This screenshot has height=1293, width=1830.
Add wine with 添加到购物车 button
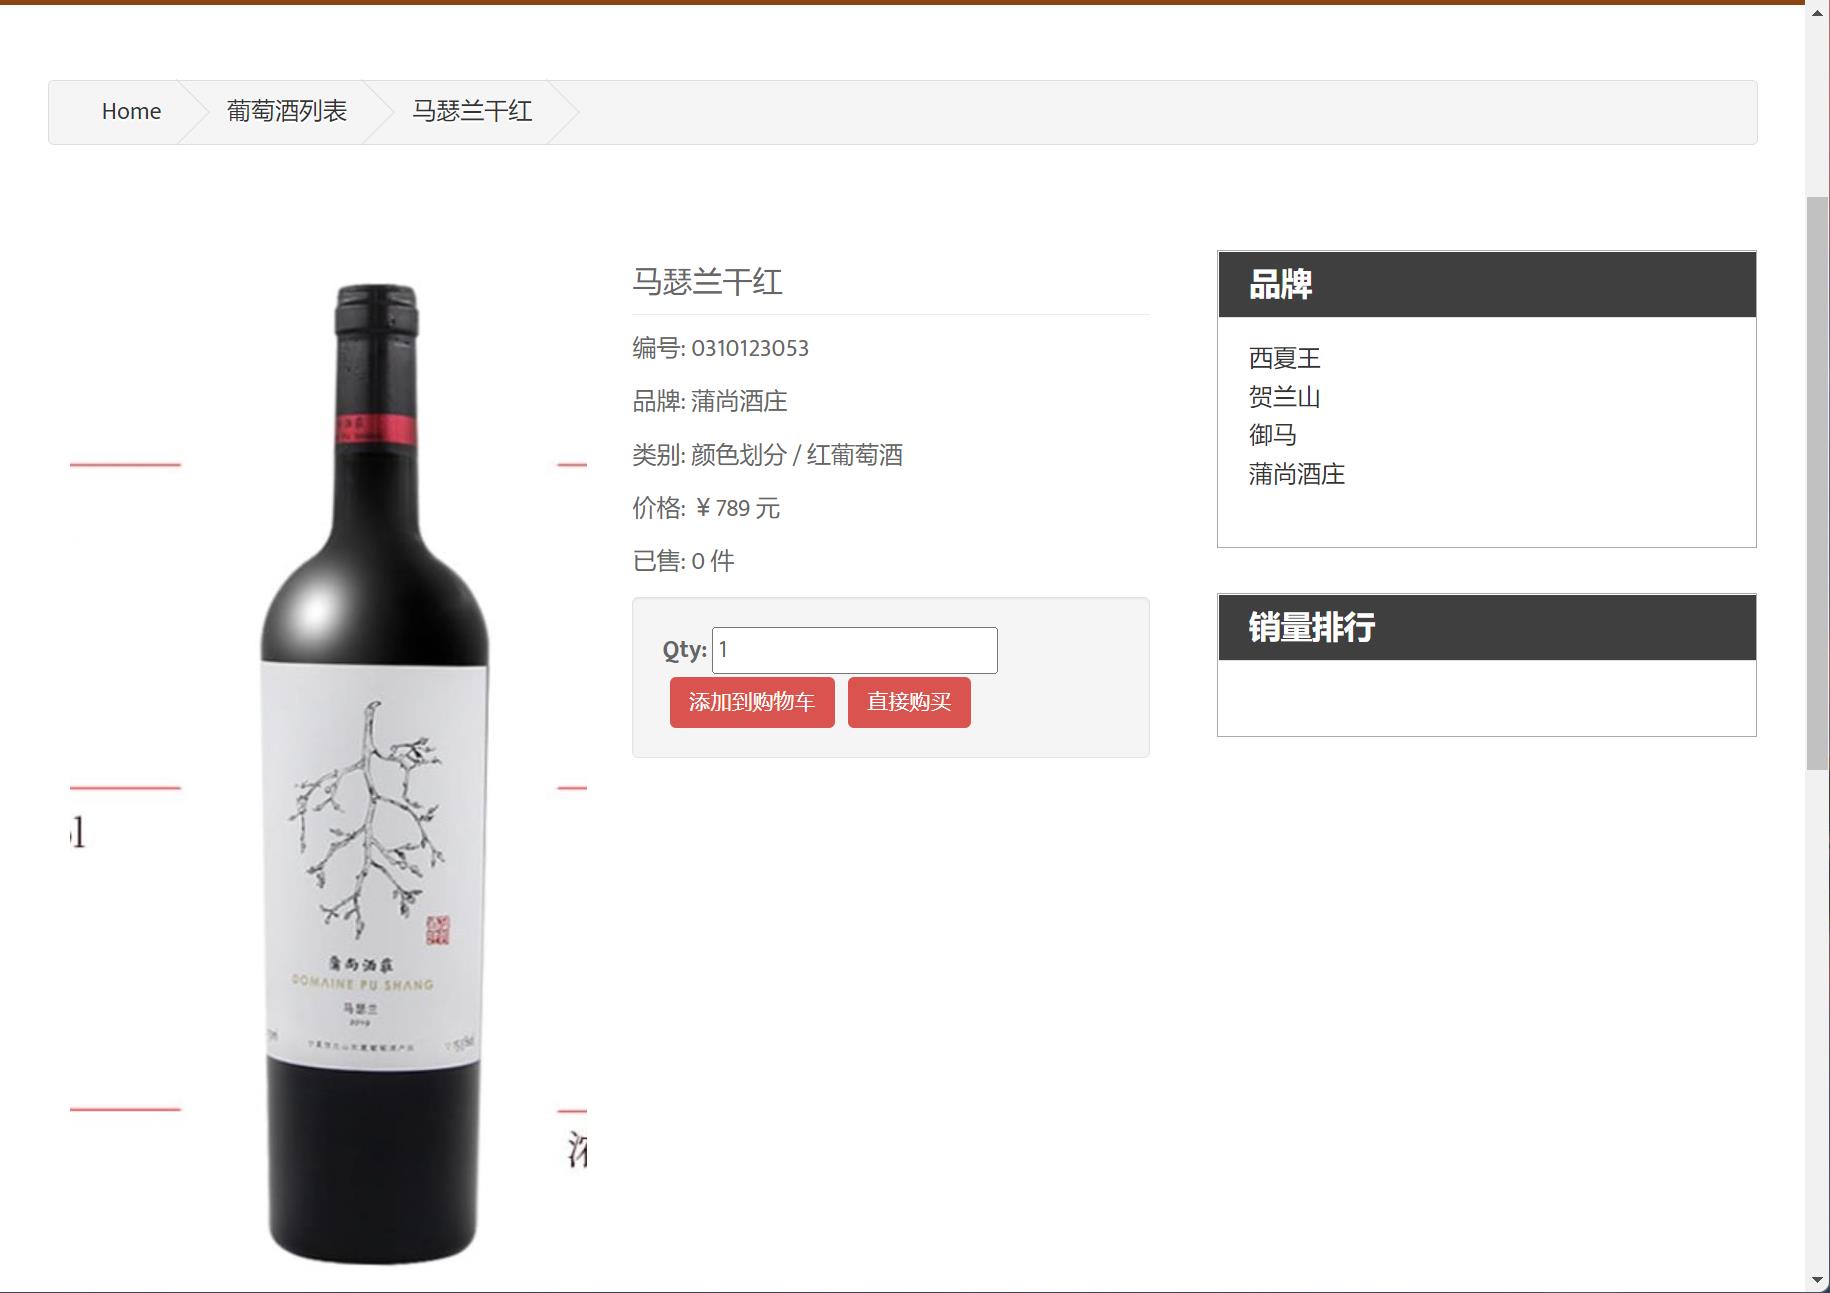pyautogui.click(x=752, y=702)
